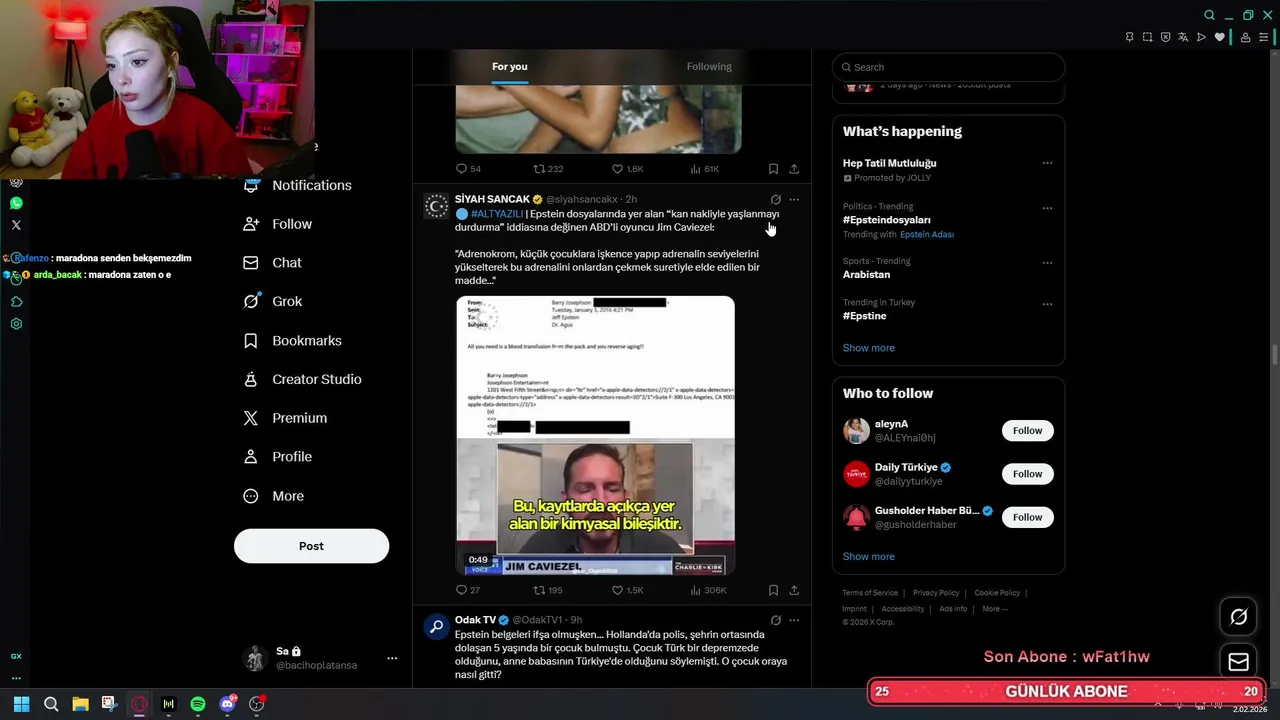Open the floating Grok button
The height and width of the screenshot is (720, 1280).
coord(1238,617)
